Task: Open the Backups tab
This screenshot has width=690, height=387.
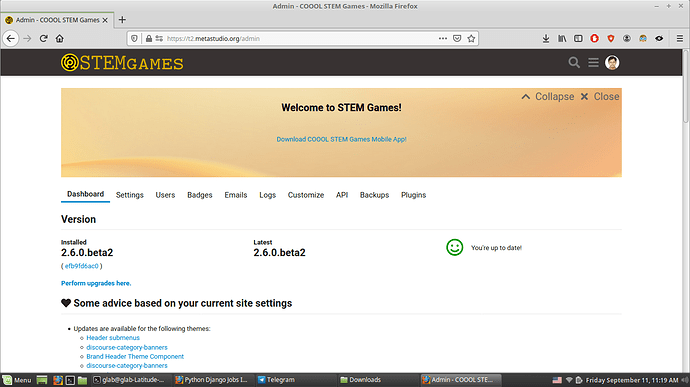Action: [x=374, y=195]
